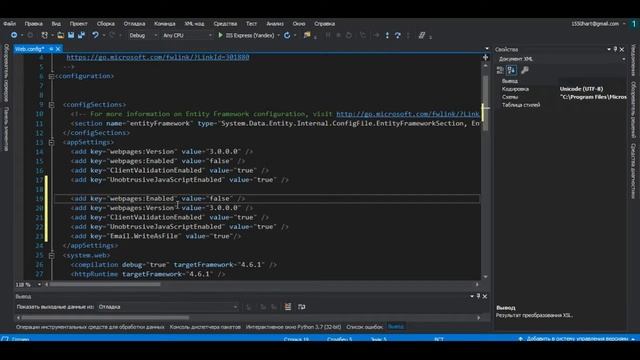640x360 pixels.
Task: Open the Средства menu
Action: 225,24
